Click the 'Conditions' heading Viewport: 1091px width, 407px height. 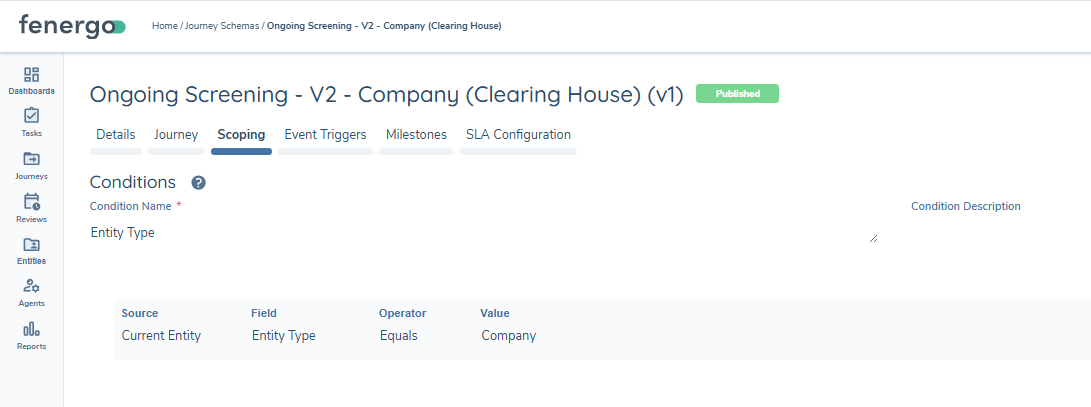click(x=133, y=182)
